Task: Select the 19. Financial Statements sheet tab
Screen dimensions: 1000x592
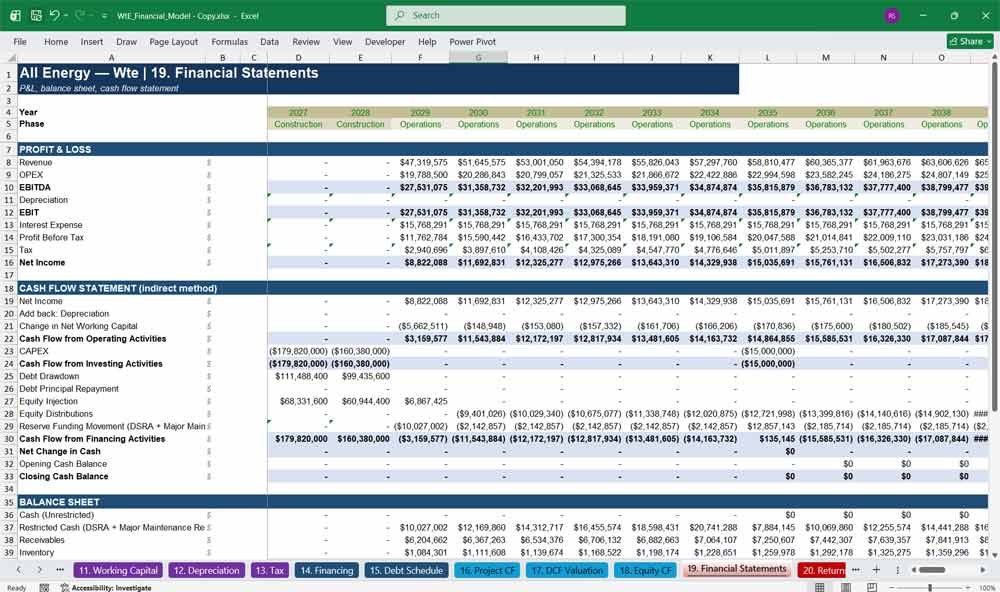Action: coord(737,569)
